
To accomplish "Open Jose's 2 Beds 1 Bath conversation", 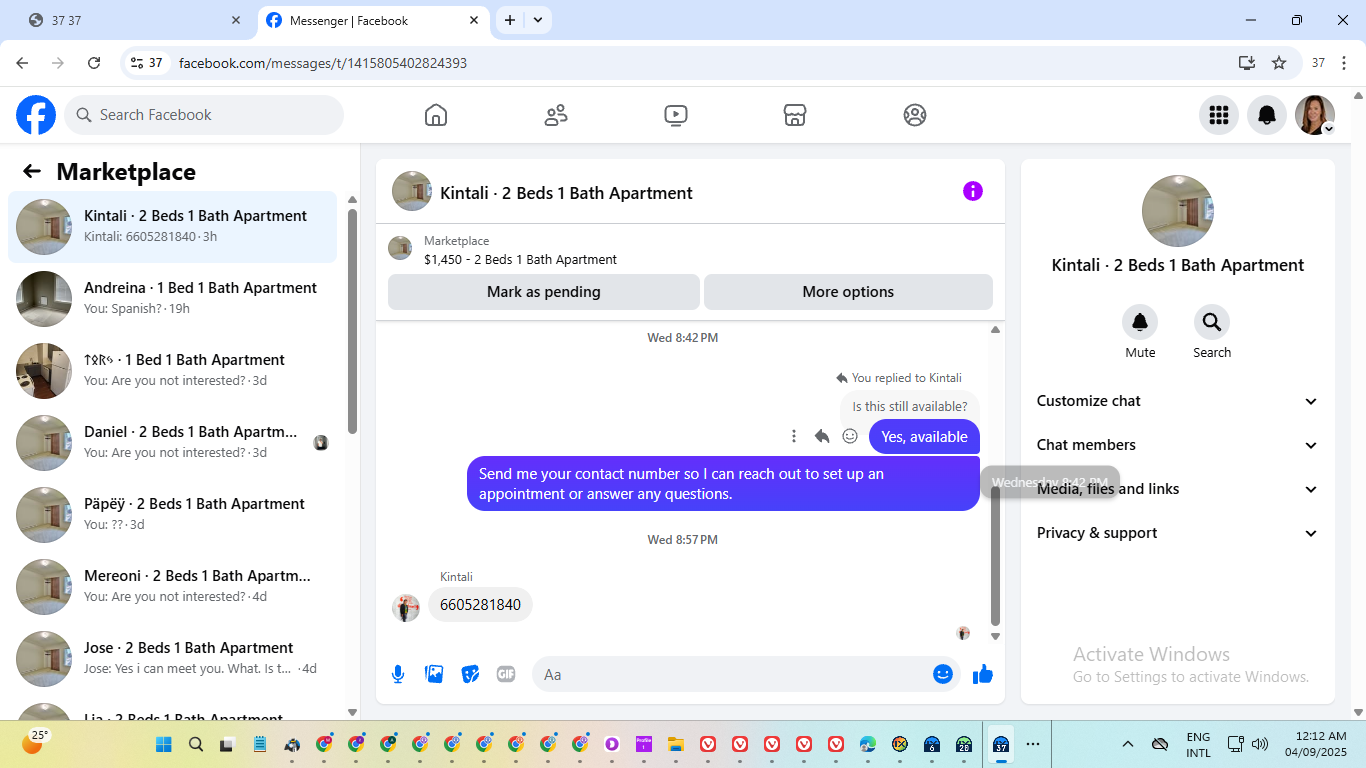I will tap(172, 659).
